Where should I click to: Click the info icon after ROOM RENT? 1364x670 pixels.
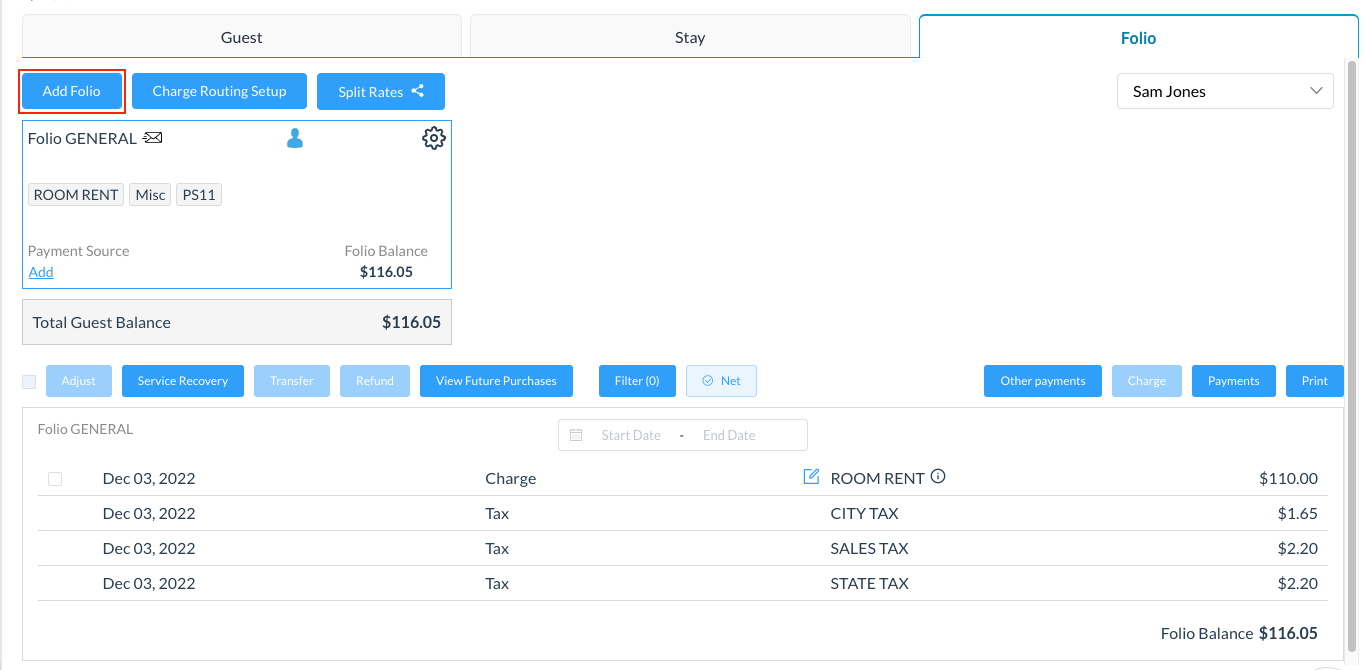938,477
